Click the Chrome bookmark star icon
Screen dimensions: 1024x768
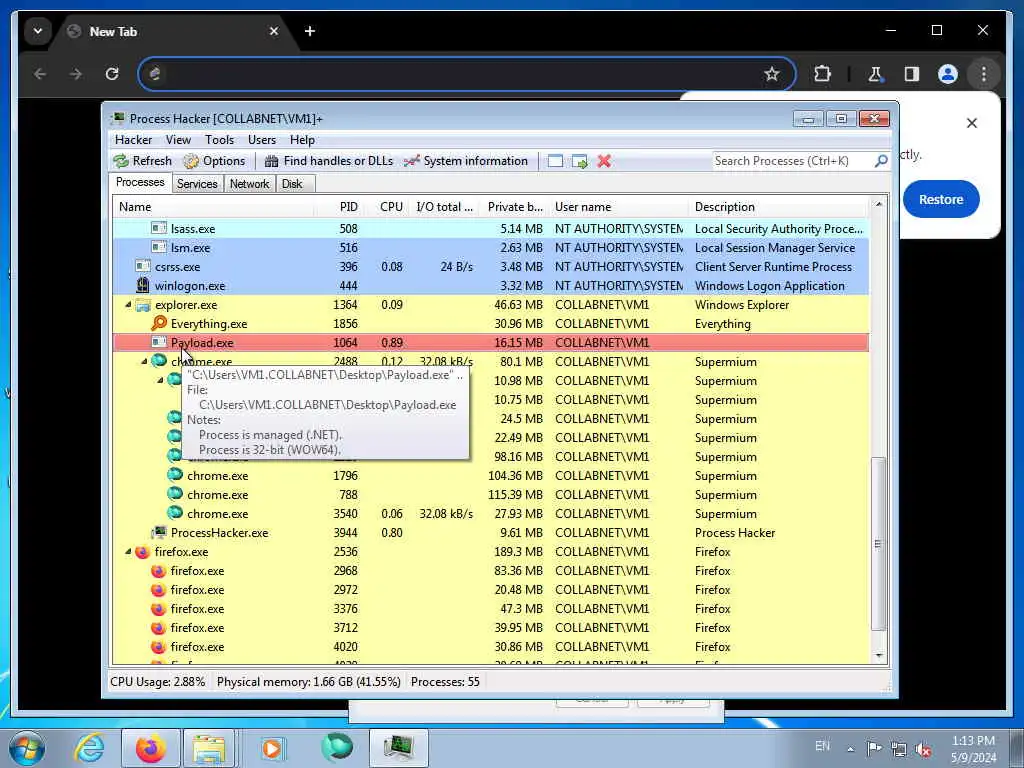[x=771, y=74]
